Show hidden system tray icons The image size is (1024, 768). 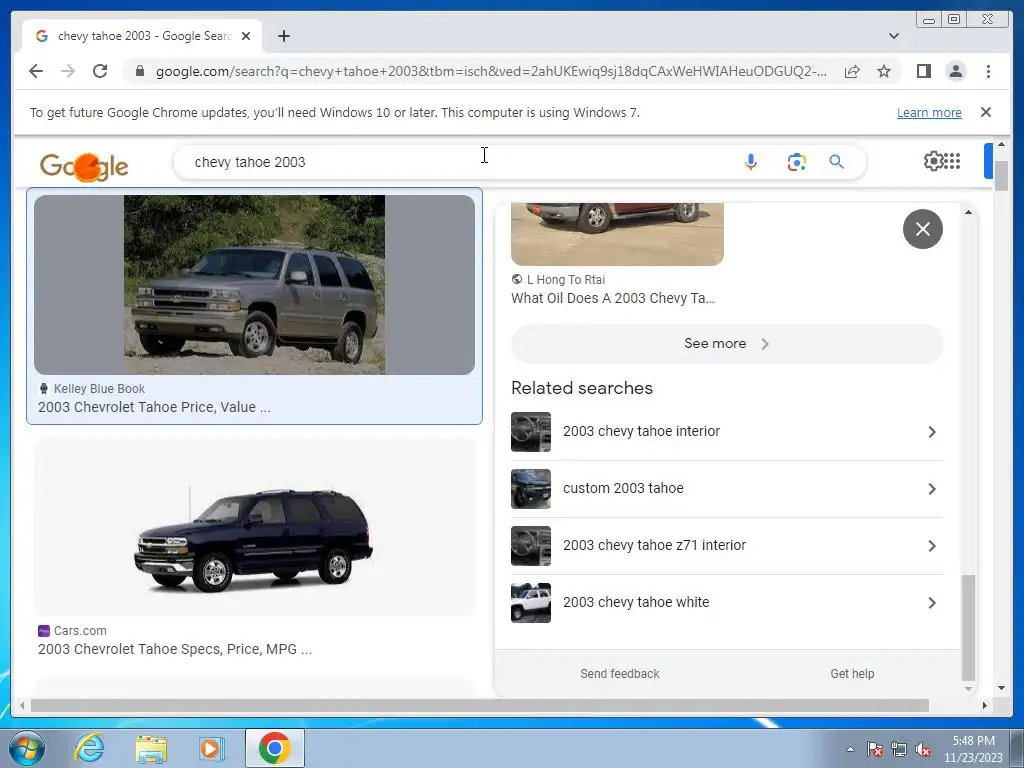pos(850,749)
